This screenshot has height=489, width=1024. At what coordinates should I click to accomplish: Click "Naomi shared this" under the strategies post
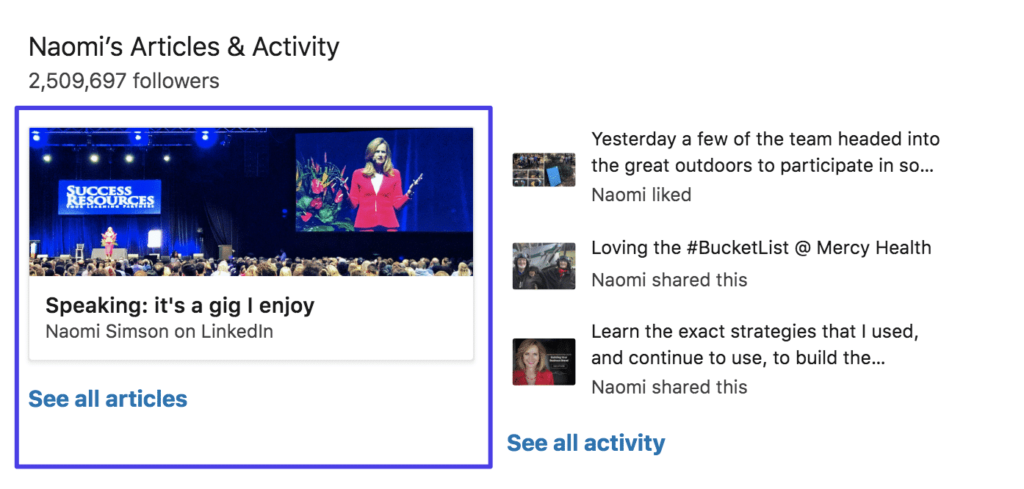click(668, 386)
